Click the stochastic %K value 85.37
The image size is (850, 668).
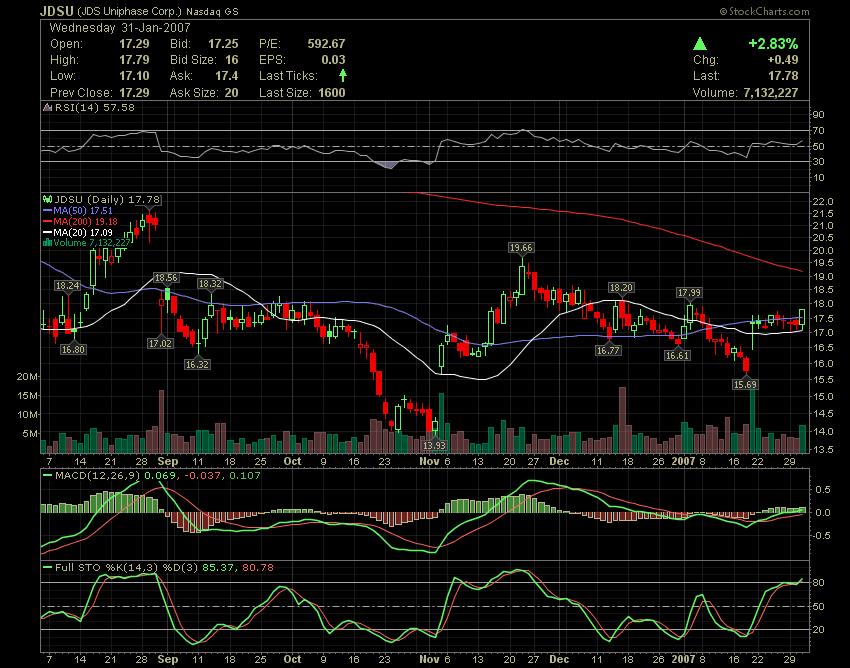pyautogui.click(x=217, y=568)
